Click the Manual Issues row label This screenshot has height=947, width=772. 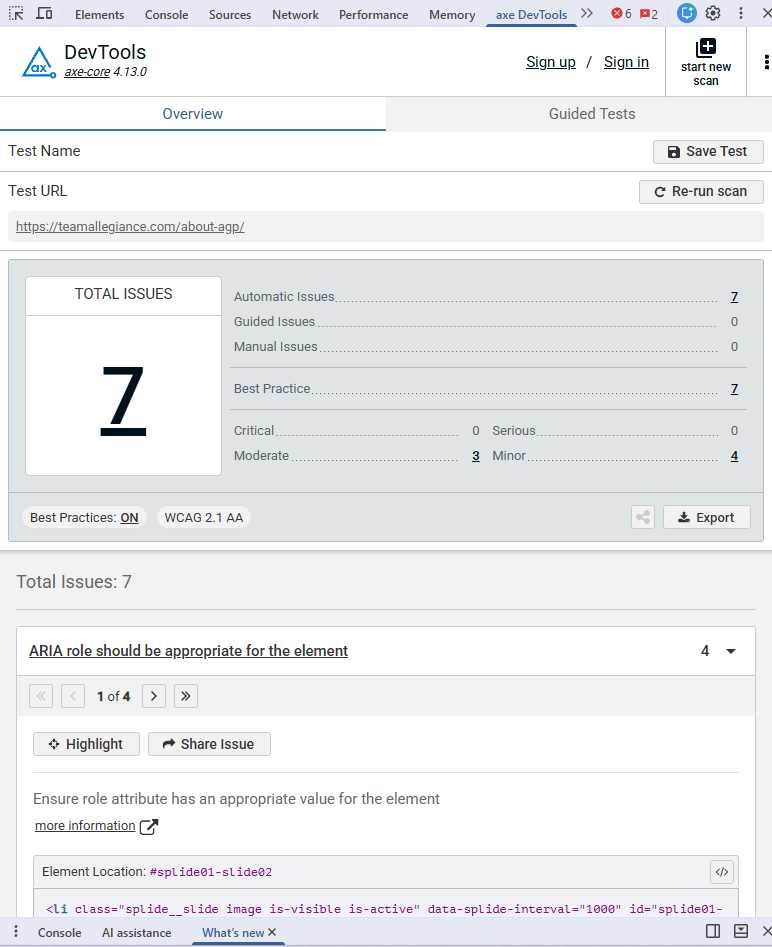275,347
